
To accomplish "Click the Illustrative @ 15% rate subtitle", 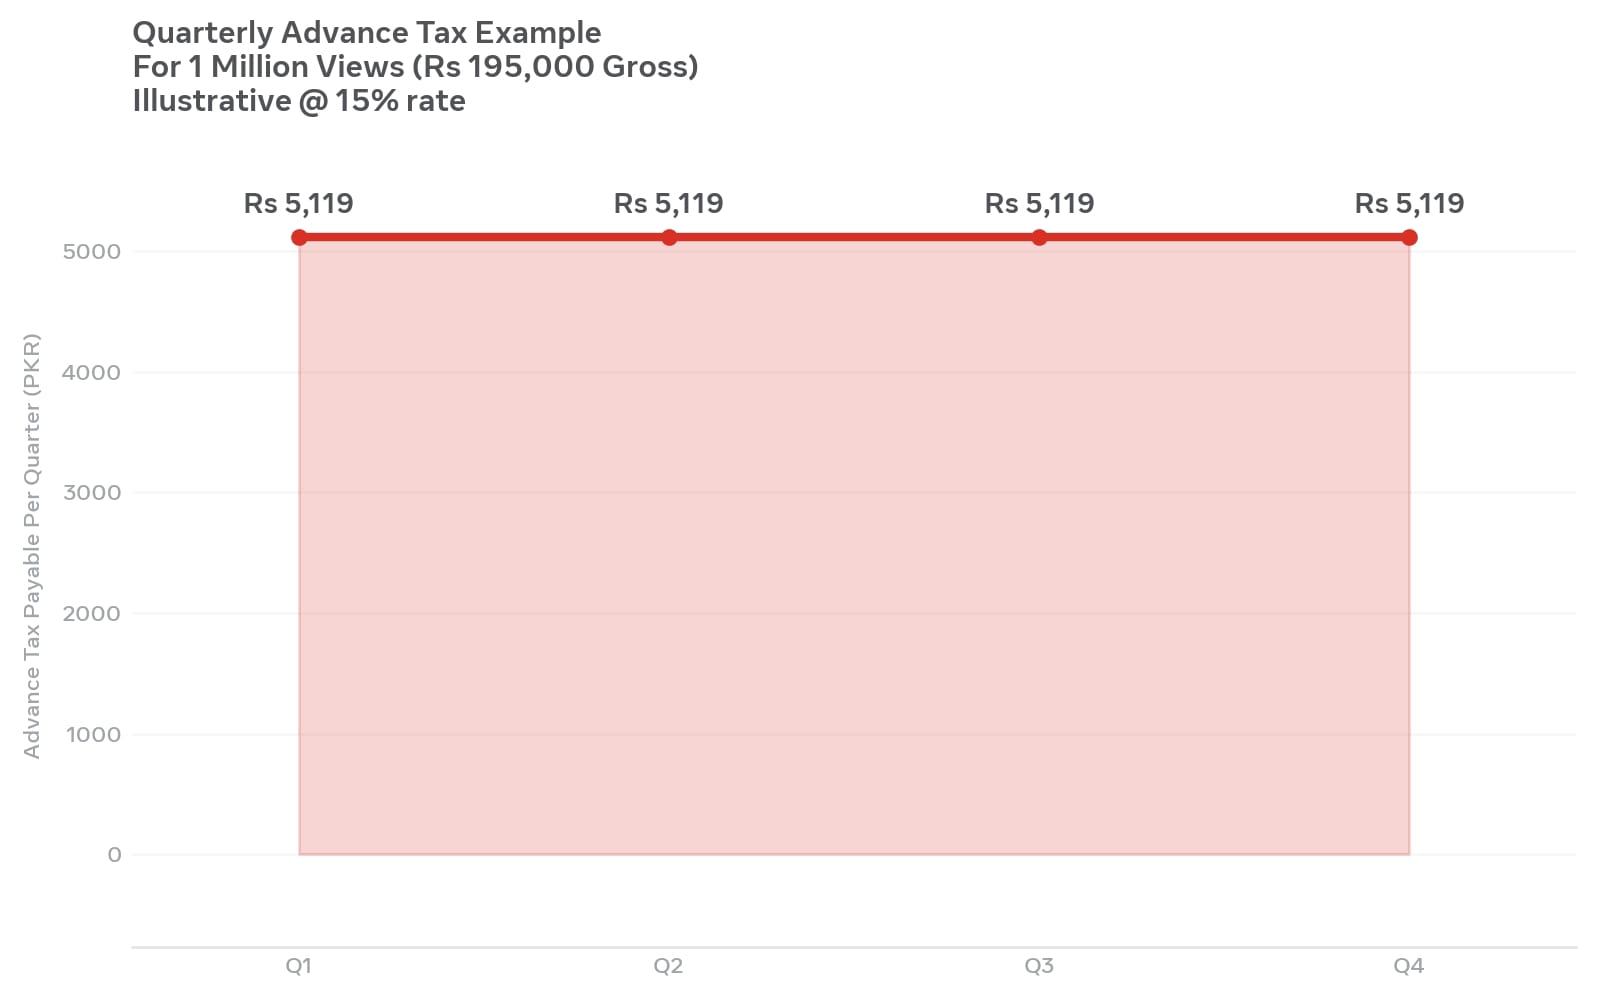I will pos(299,101).
